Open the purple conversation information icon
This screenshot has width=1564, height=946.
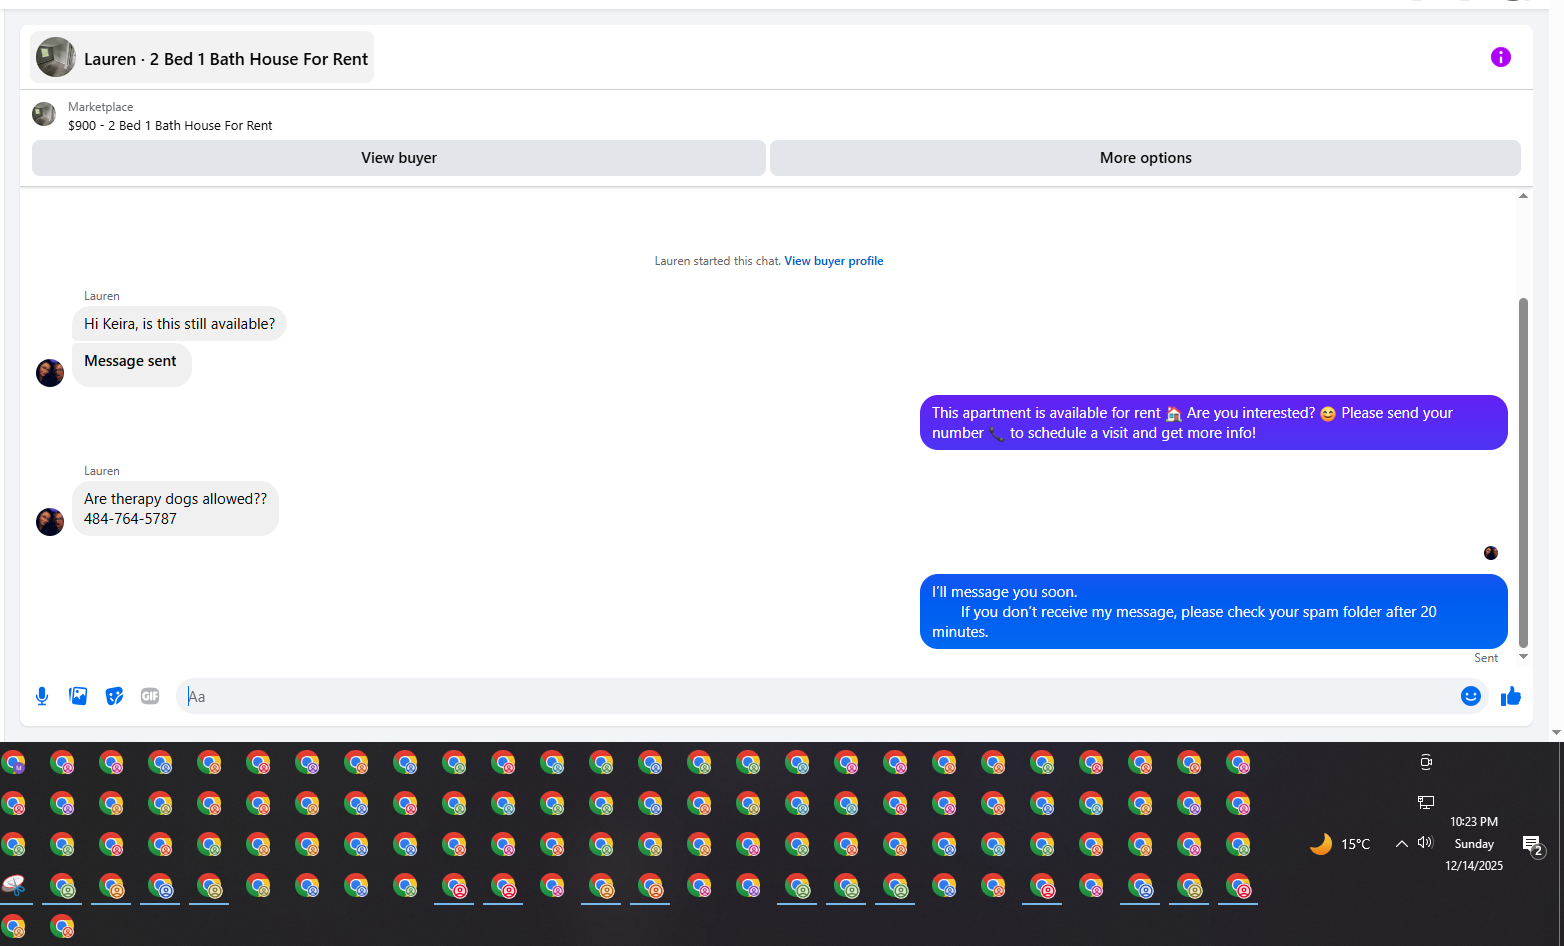[1500, 57]
